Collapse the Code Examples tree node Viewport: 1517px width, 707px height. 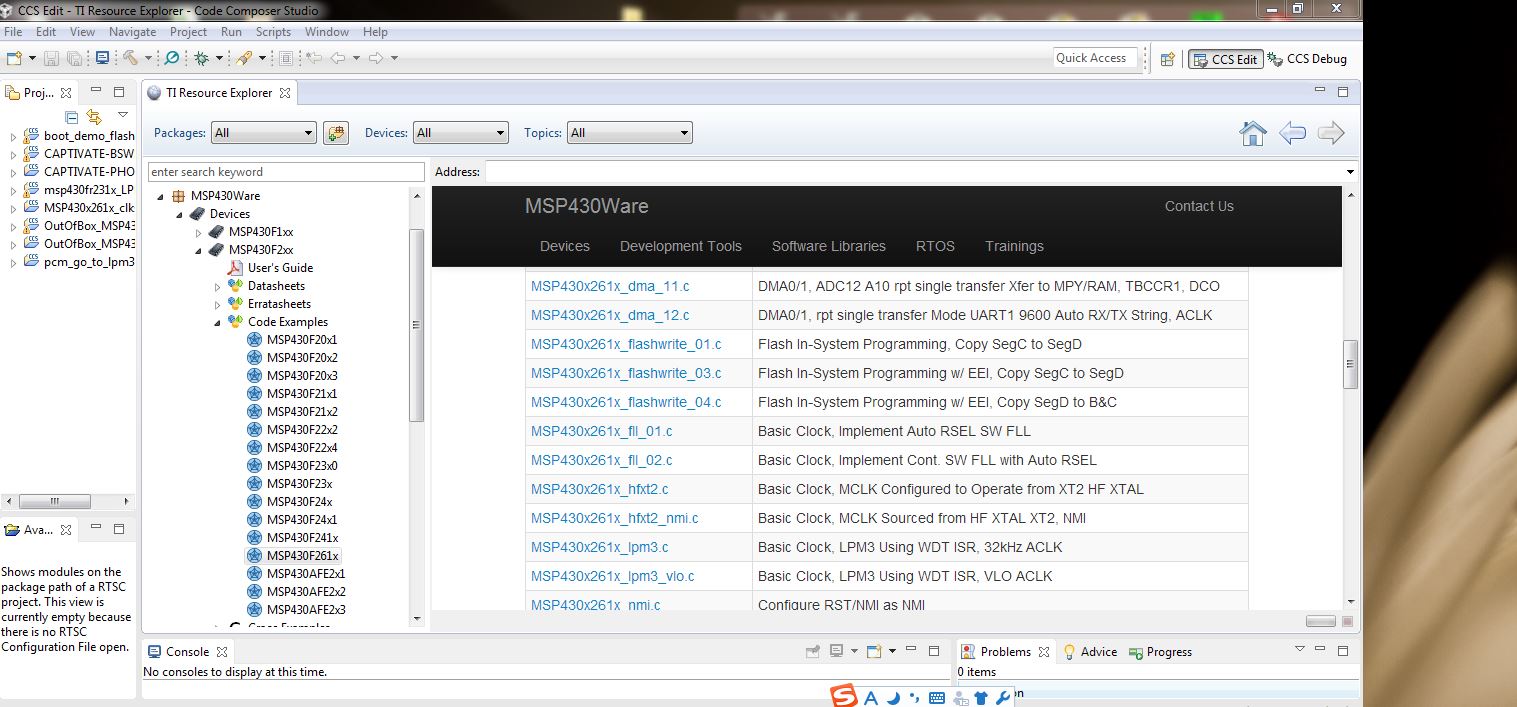tap(217, 322)
